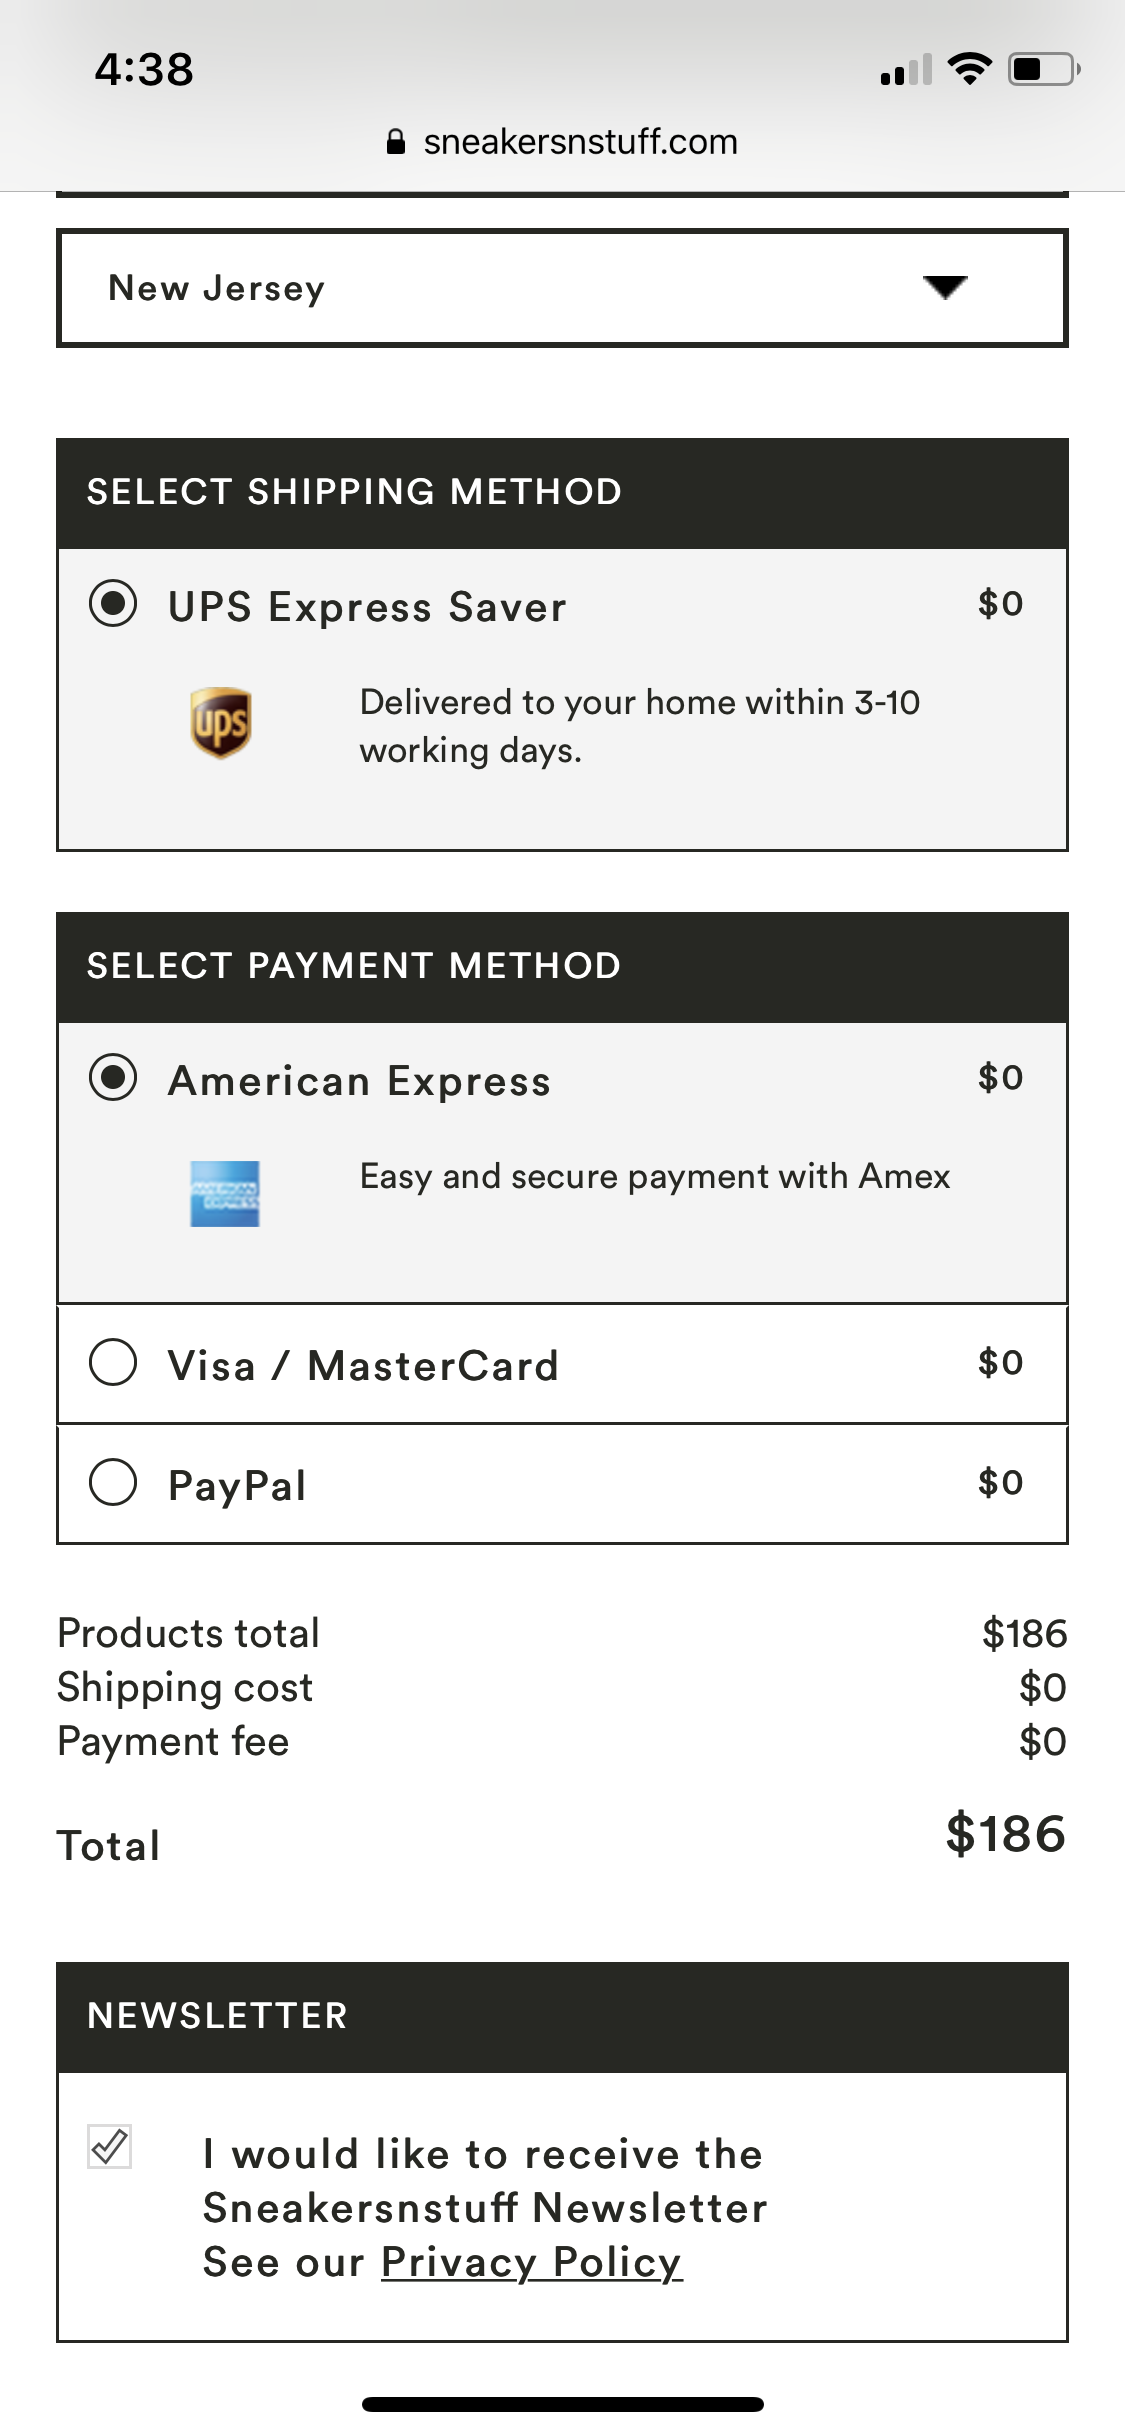Viewport: 1125px width, 2436px height.
Task: Open the Privacy Policy link
Action: pos(531,2262)
